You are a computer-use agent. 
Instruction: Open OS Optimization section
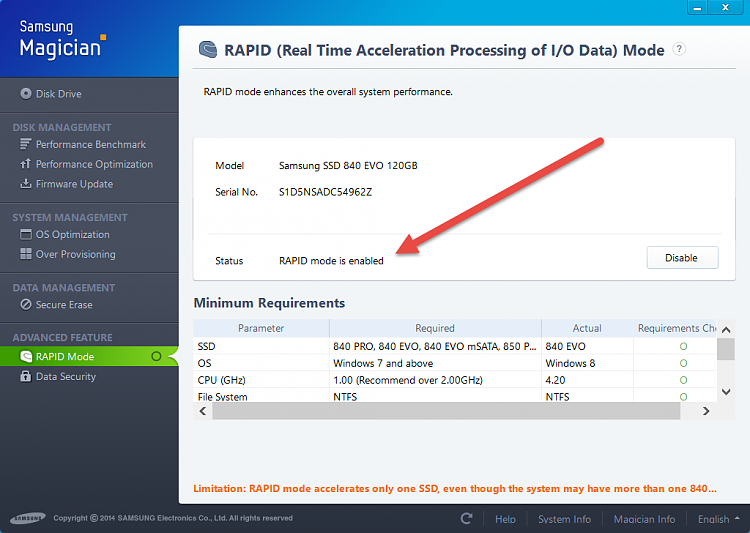pos(73,234)
